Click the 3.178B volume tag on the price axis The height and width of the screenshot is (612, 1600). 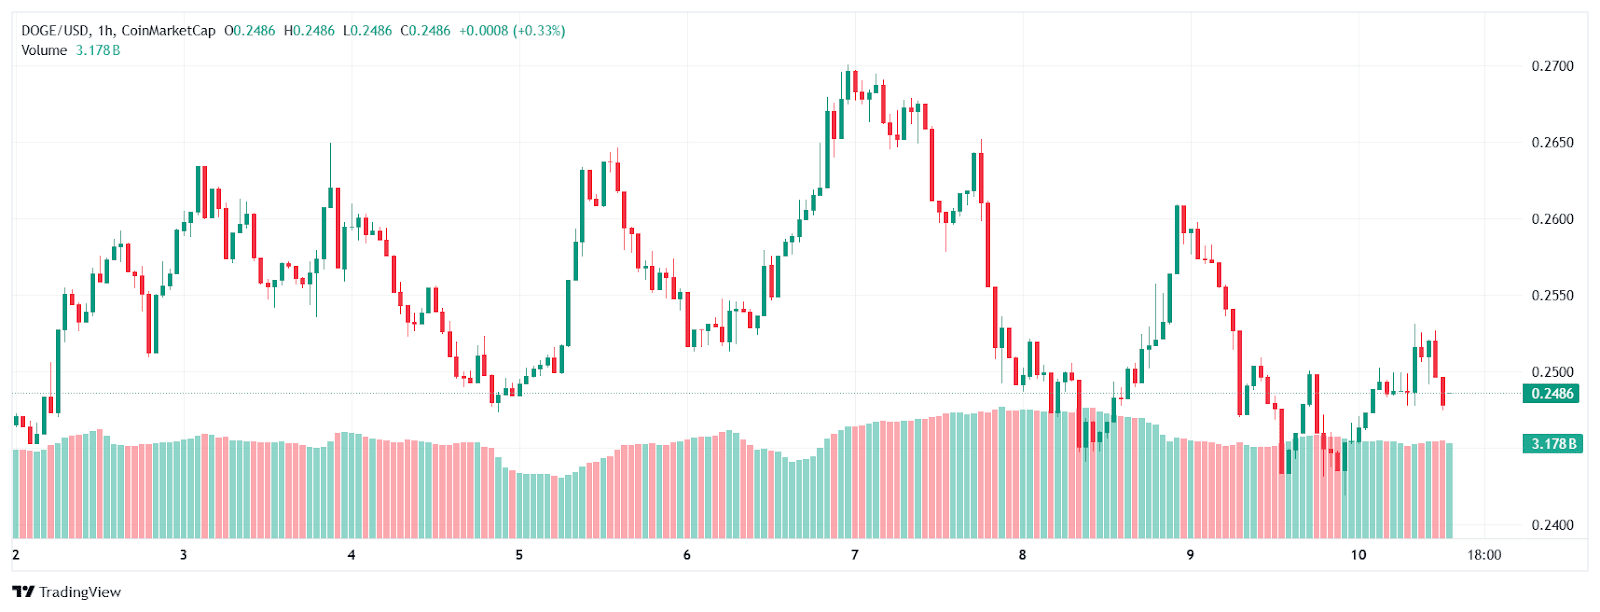[x=1553, y=443]
